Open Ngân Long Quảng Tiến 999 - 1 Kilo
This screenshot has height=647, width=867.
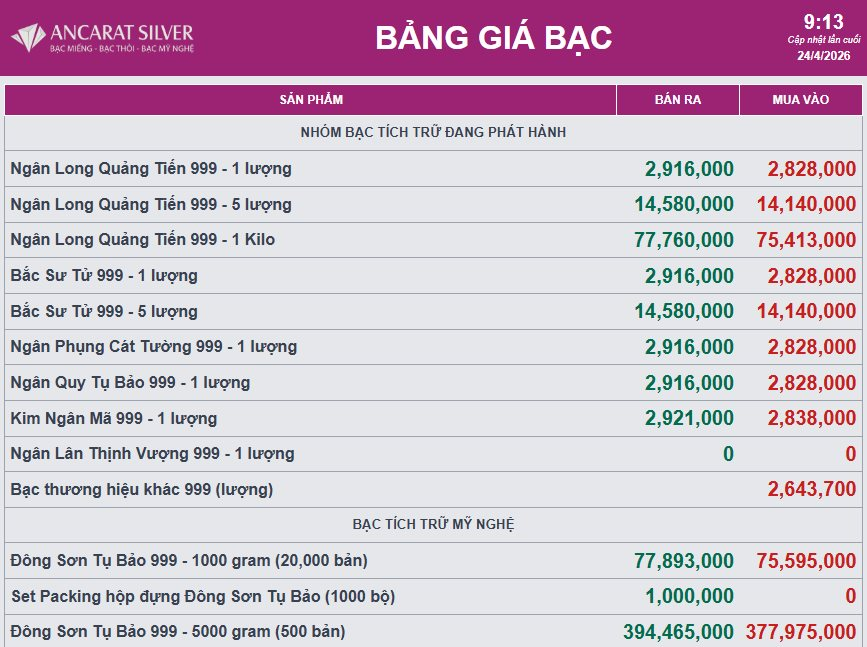pos(142,240)
